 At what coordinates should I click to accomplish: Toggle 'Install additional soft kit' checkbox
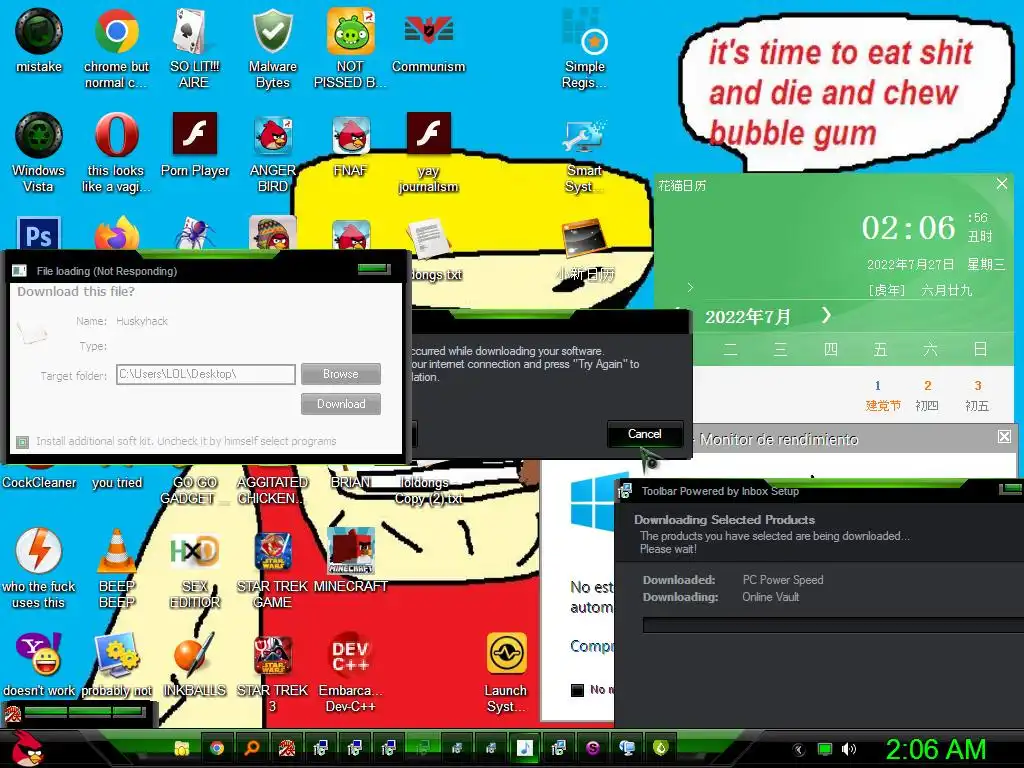point(22,442)
